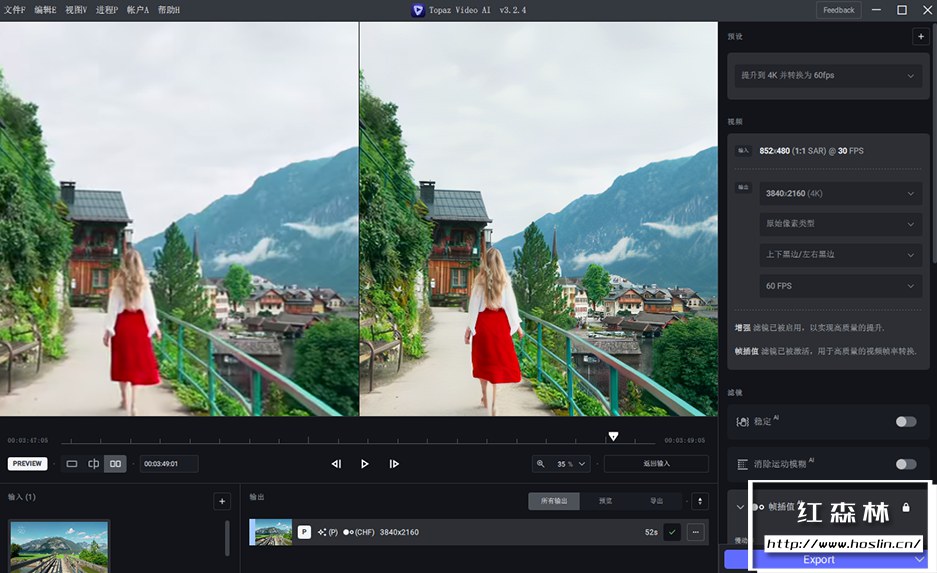Switch to split view layout icon

tap(93, 464)
